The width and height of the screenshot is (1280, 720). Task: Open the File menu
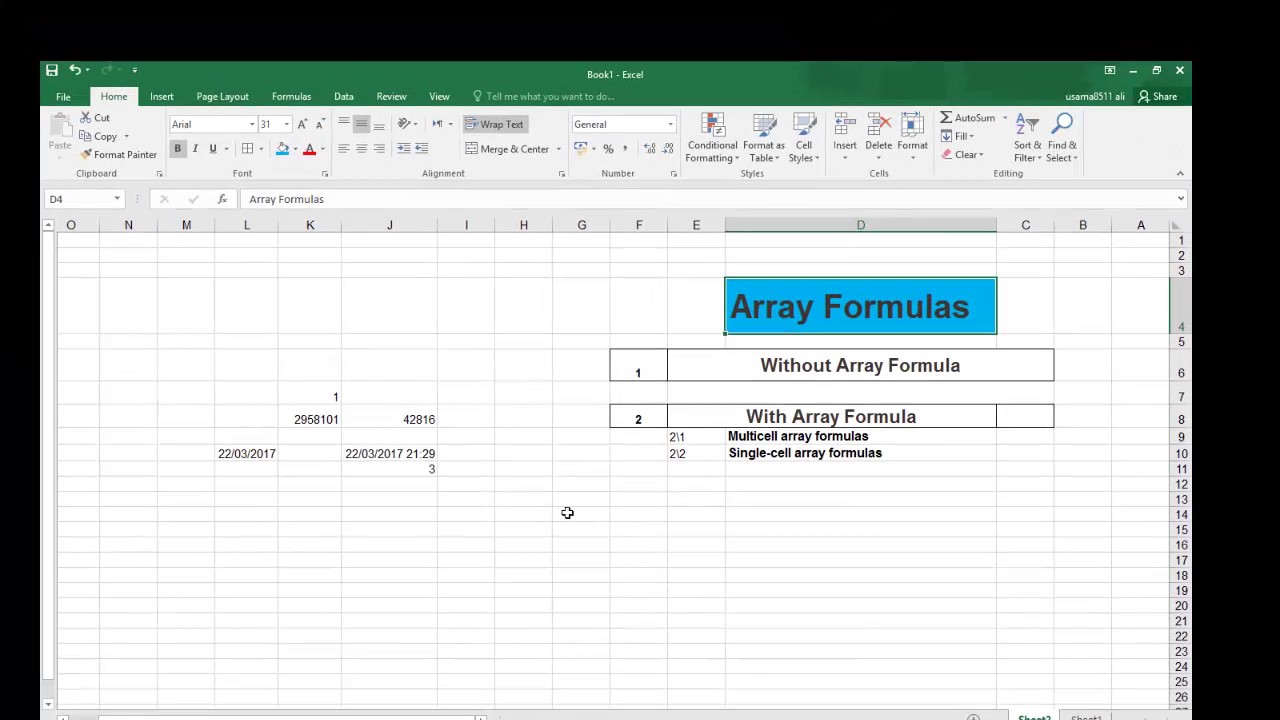(x=63, y=97)
